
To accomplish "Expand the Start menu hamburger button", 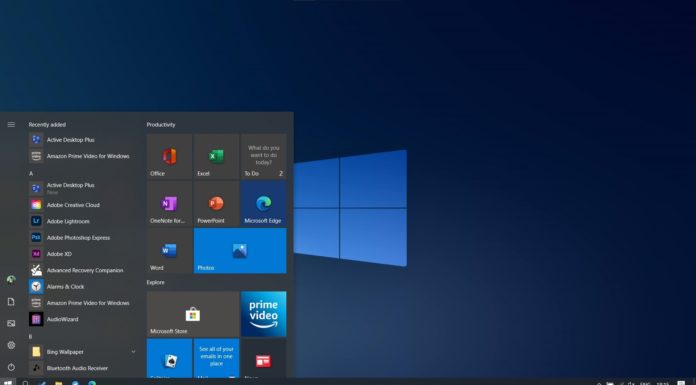I will tap(11, 125).
